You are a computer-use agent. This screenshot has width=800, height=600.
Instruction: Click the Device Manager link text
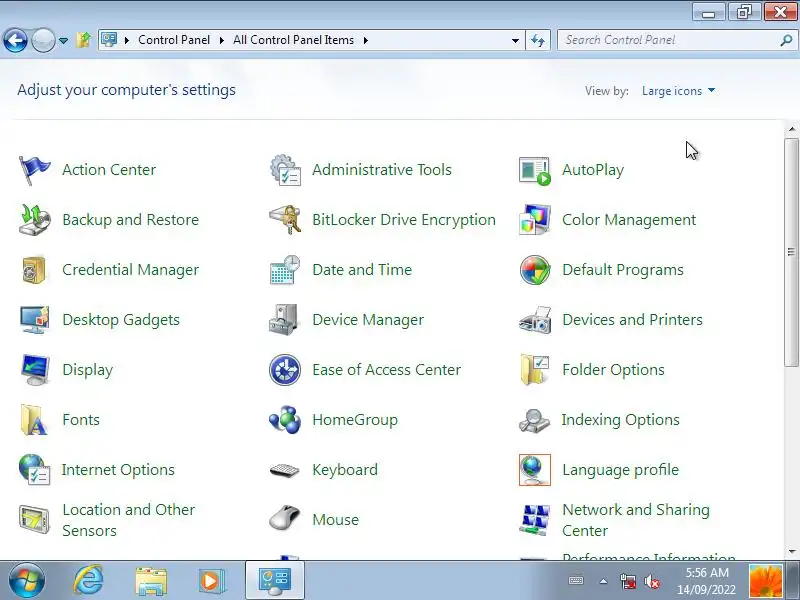368,320
